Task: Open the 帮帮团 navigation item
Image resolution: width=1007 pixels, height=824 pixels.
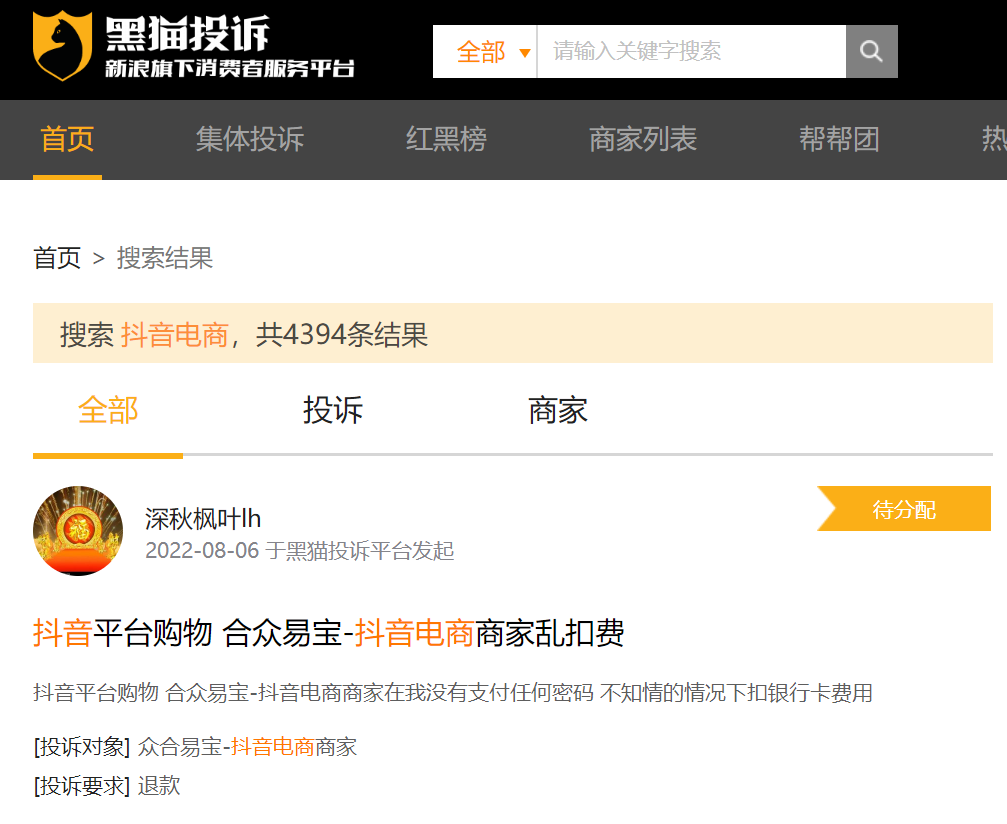Action: coord(839,139)
